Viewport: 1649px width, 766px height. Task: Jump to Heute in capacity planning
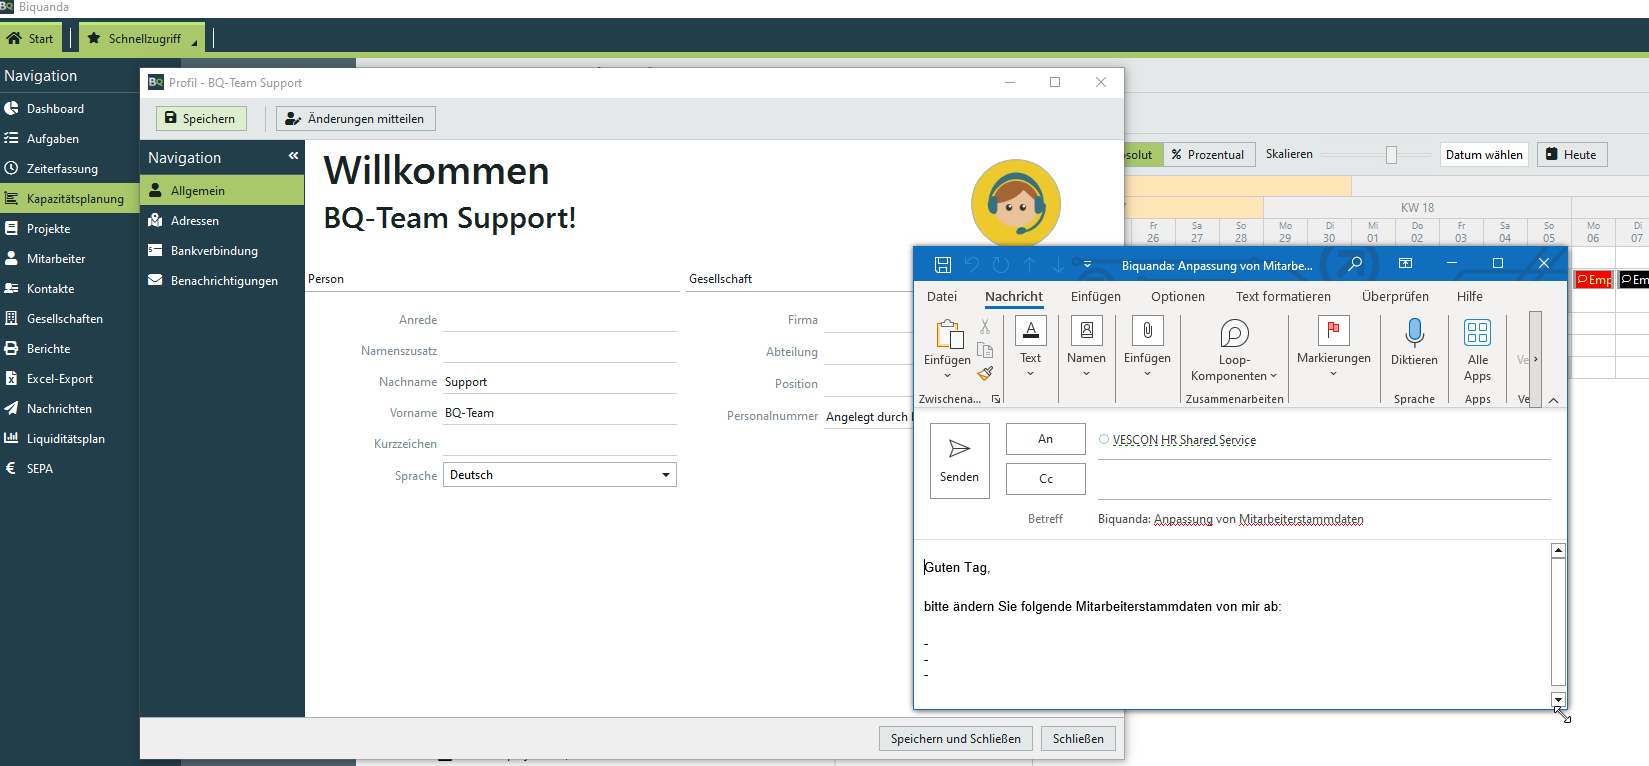pyautogui.click(x=1572, y=154)
